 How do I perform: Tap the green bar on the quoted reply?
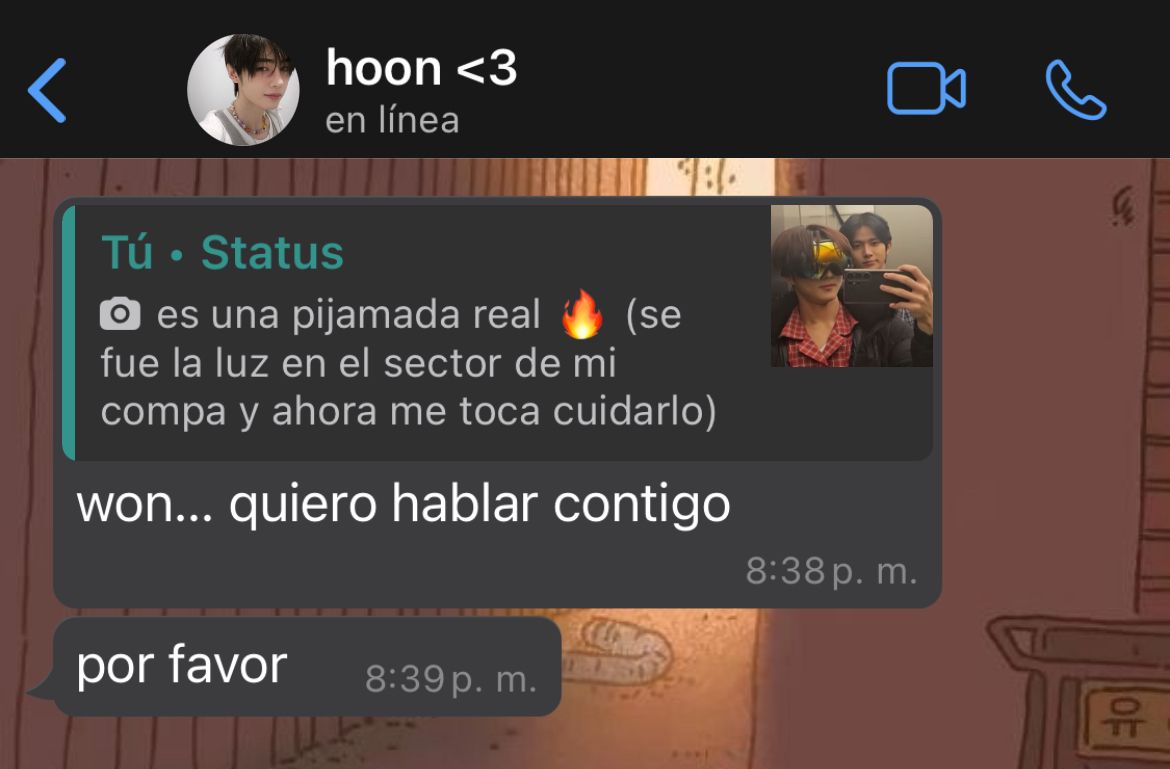pos(69,333)
